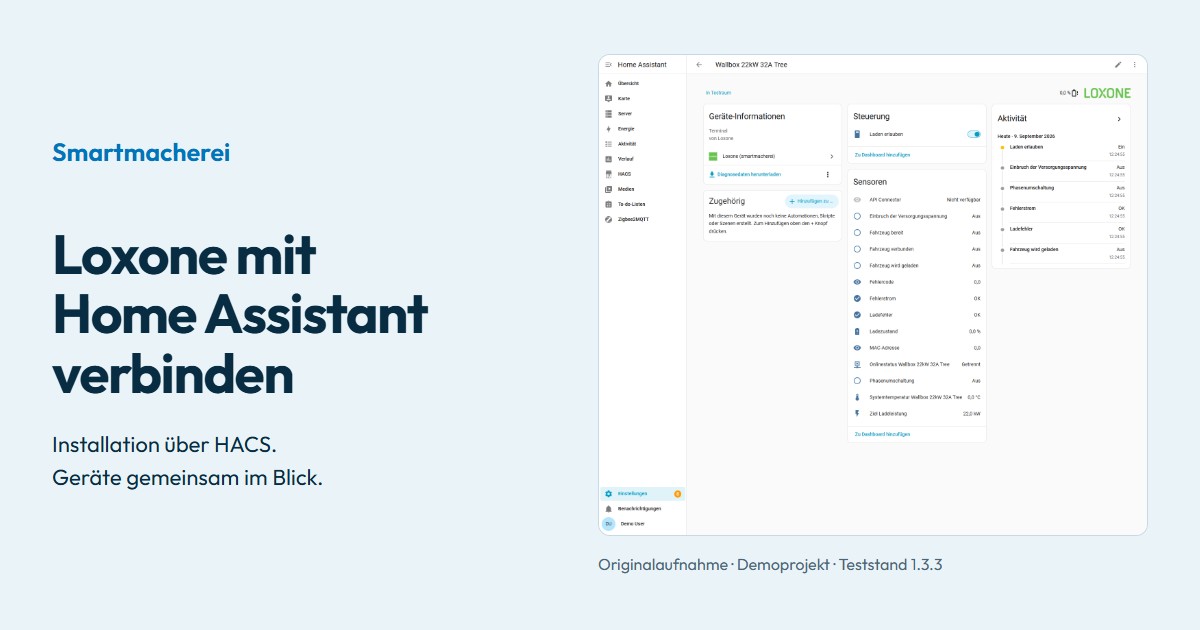This screenshot has width=1200, height=630.
Task: Open the header three-dot overflow menu
Action: pos(1134,64)
